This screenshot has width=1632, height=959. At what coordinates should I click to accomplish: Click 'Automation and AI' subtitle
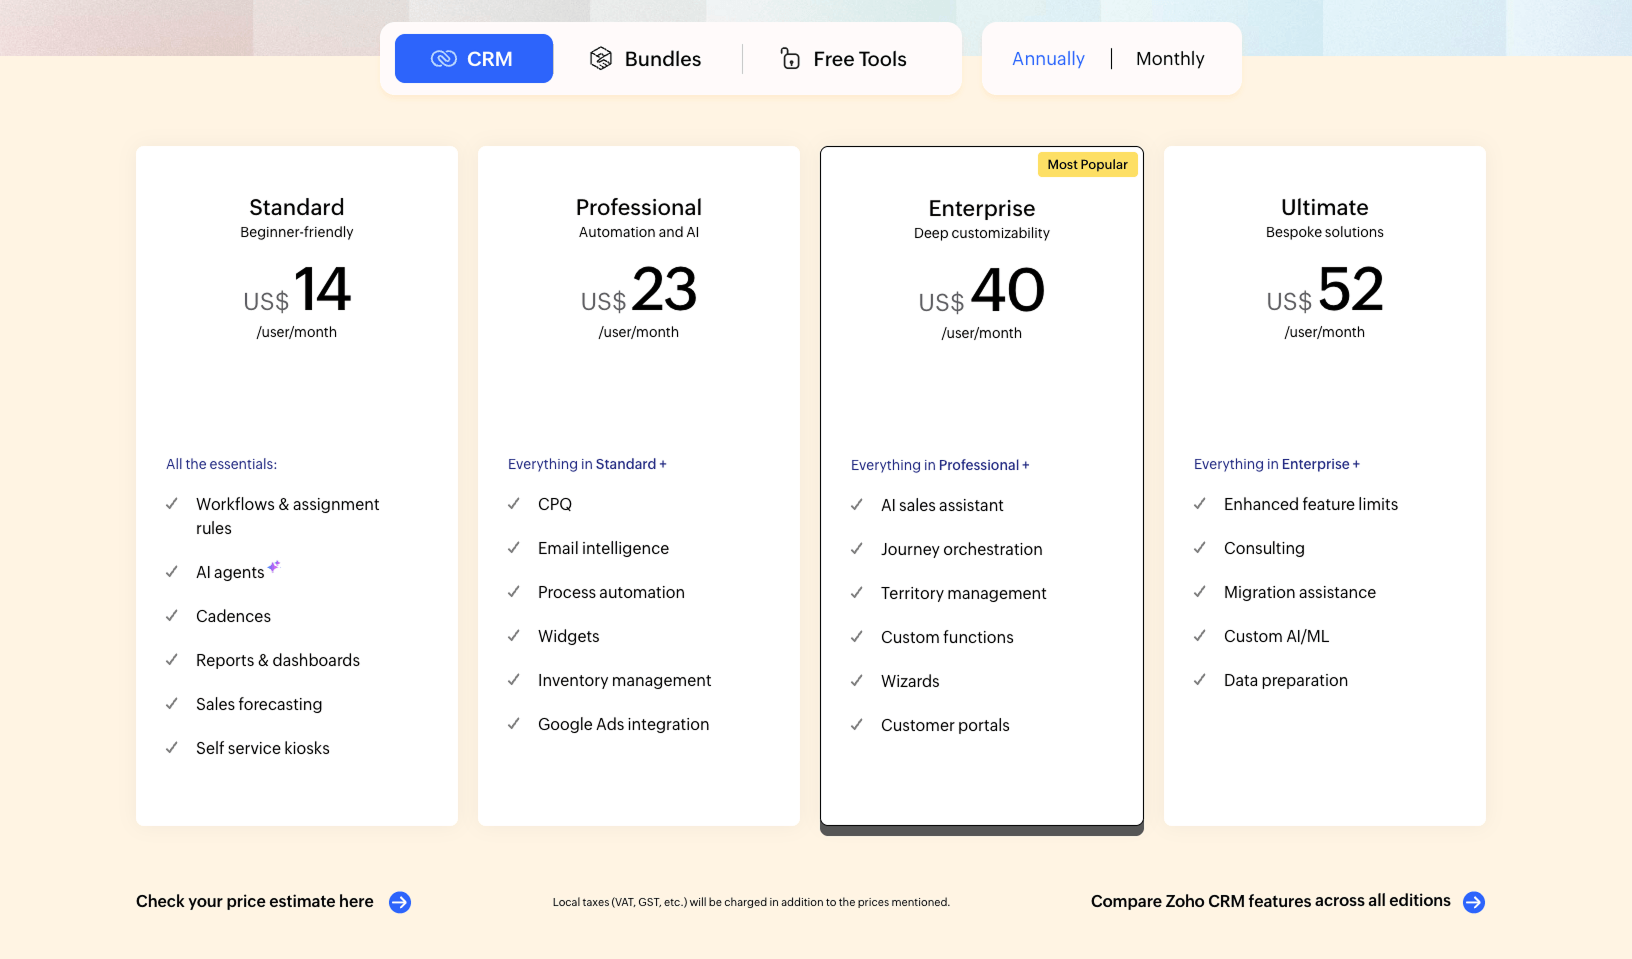pyautogui.click(x=639, y=232)
